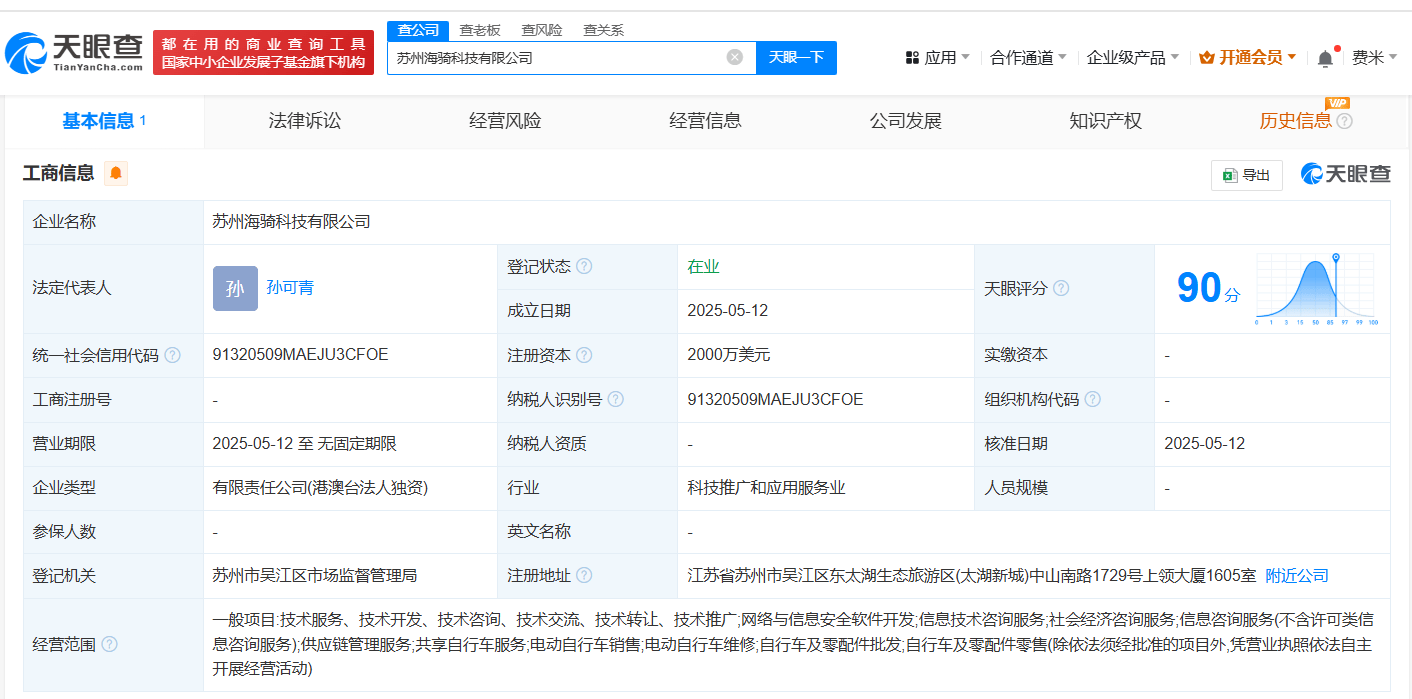This screenshot has height=699, width=1412.
Task: Switch to the 知识产权 tab
Action: 1105,121
